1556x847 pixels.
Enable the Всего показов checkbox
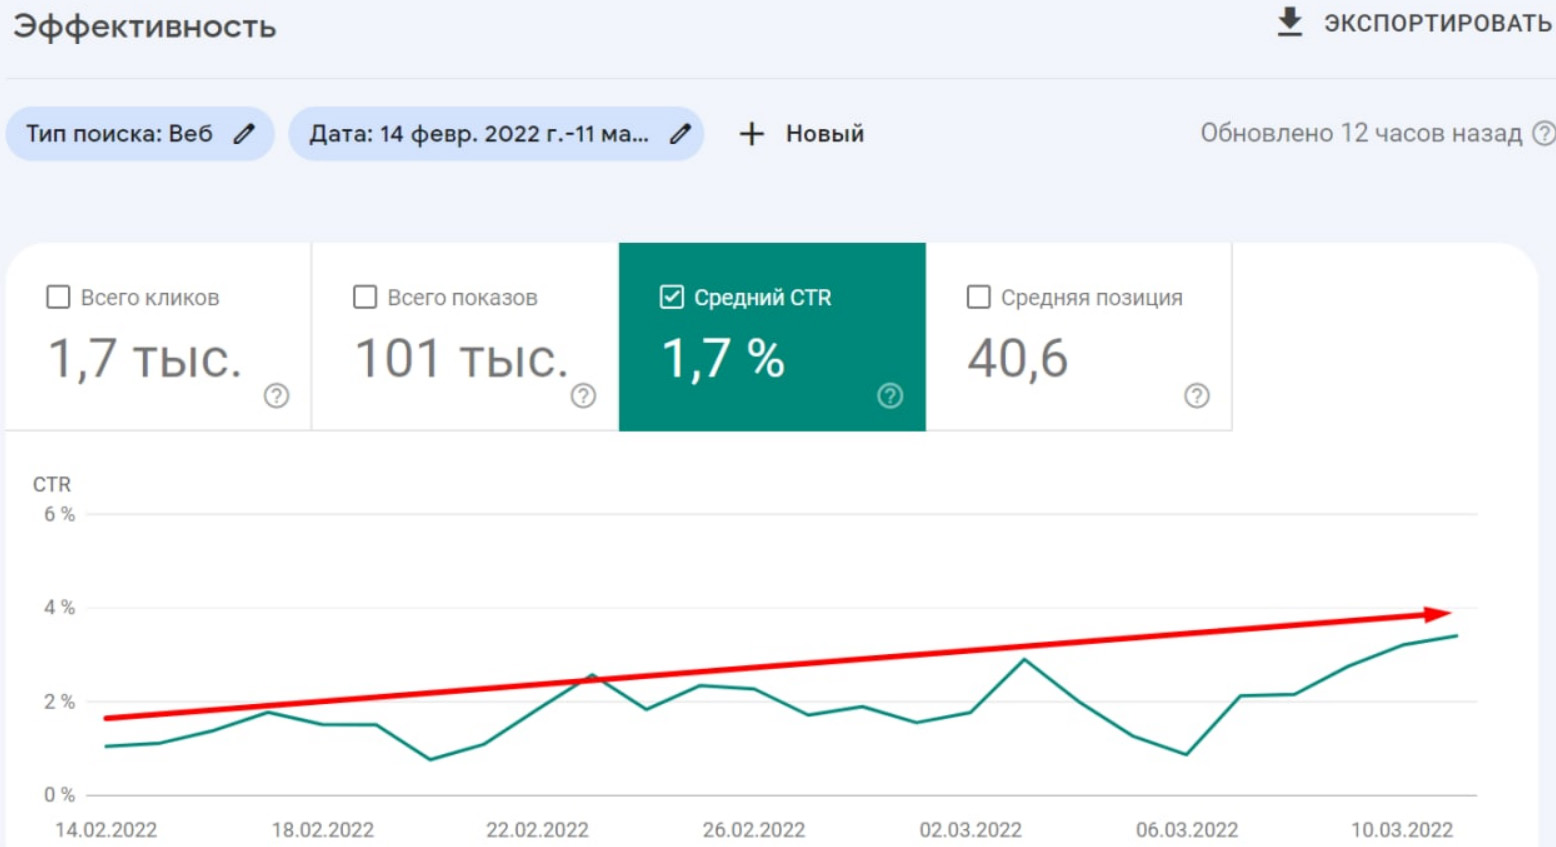pos(365,297)
